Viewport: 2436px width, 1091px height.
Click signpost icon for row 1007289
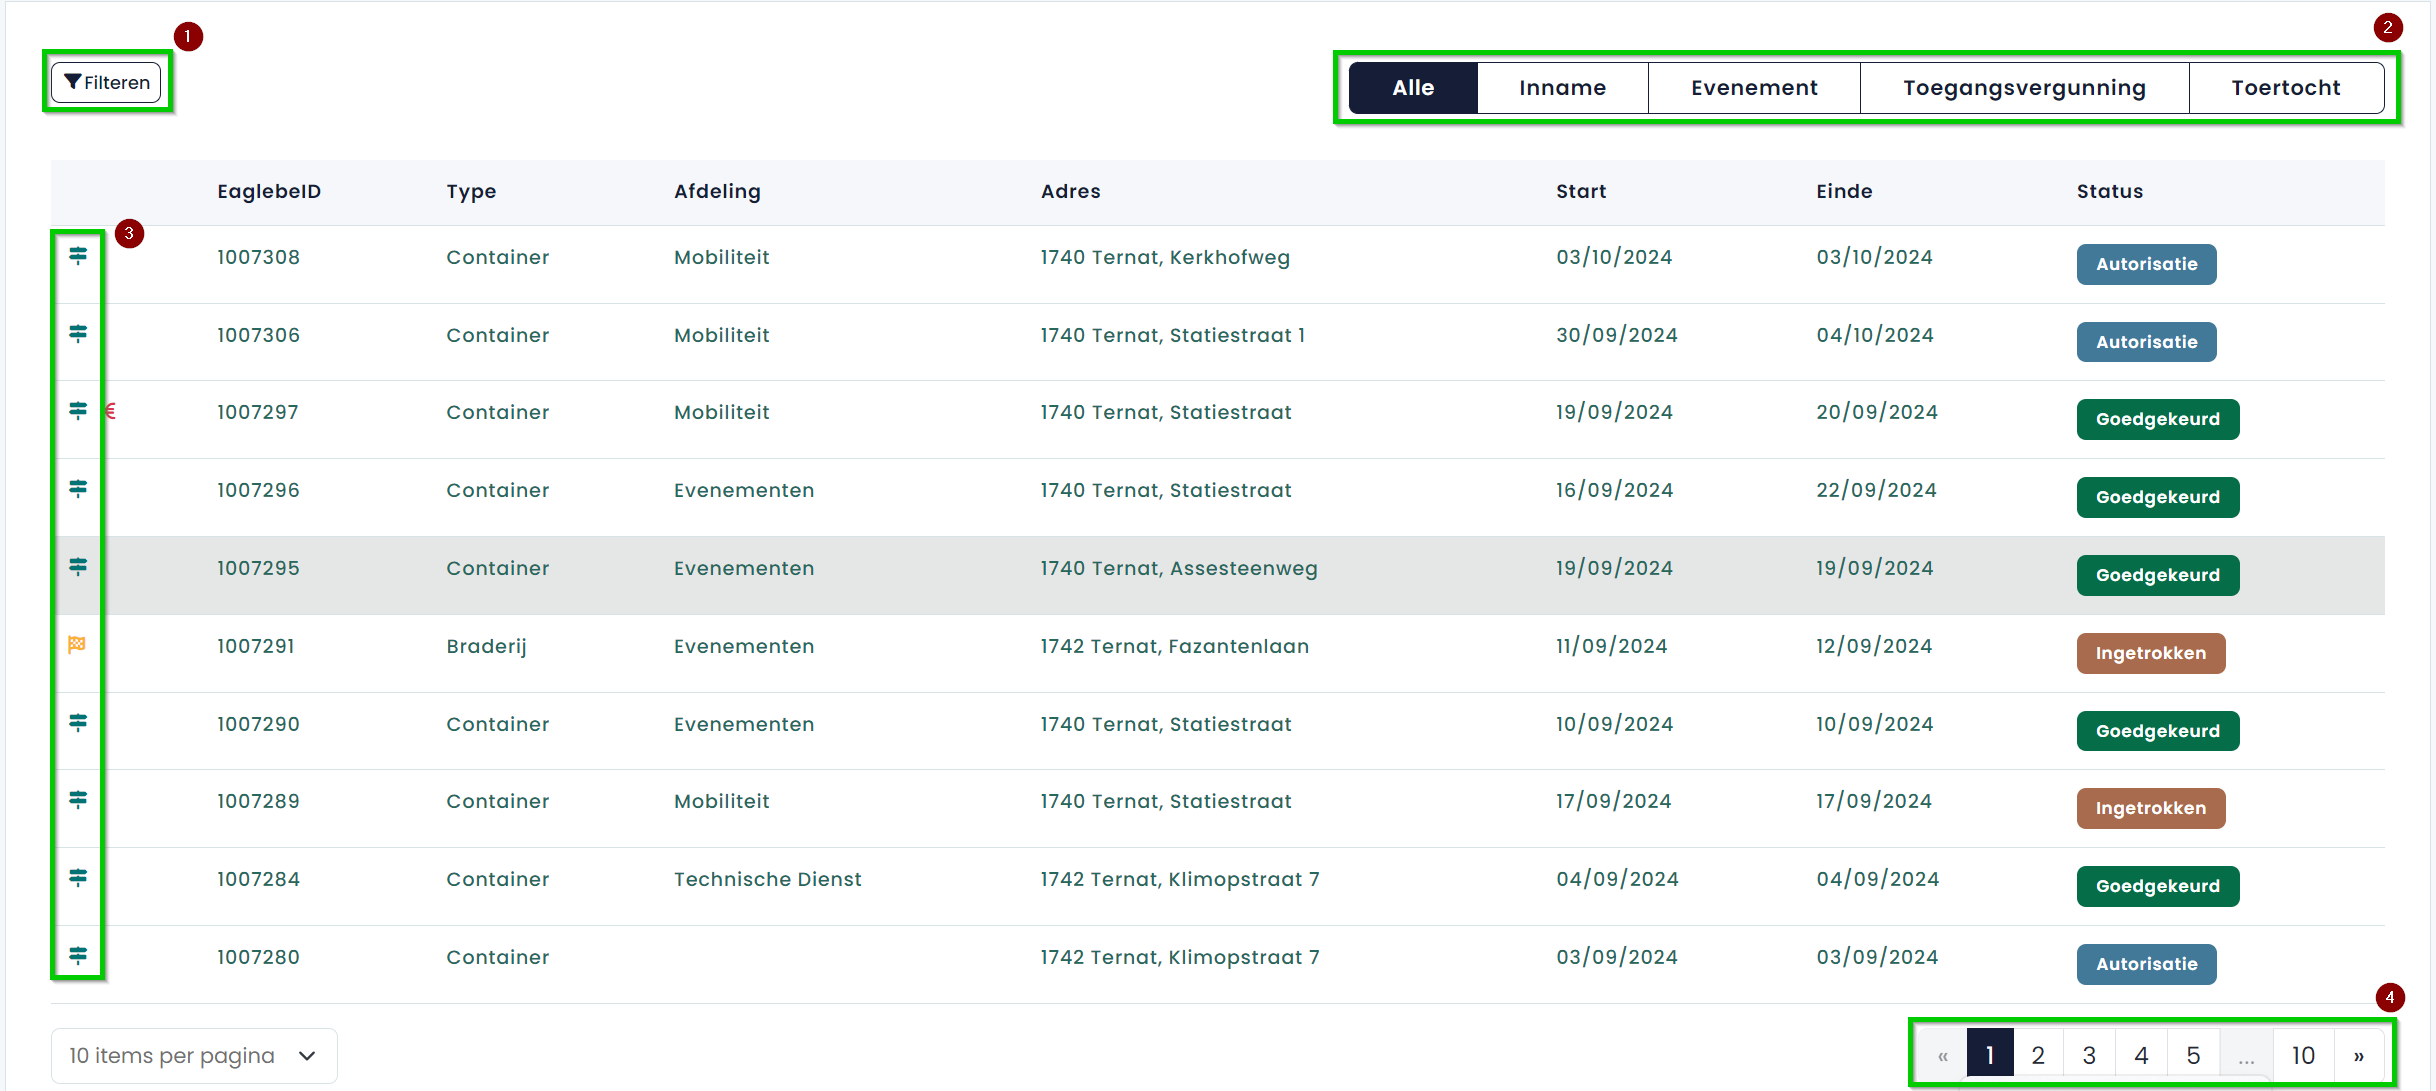pyautogui.click(x=78, y=800)
